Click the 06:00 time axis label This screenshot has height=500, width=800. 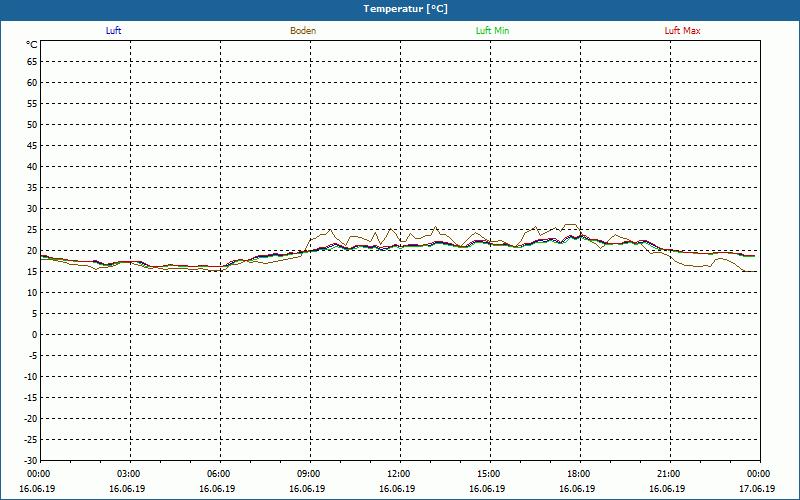(220, 474)
